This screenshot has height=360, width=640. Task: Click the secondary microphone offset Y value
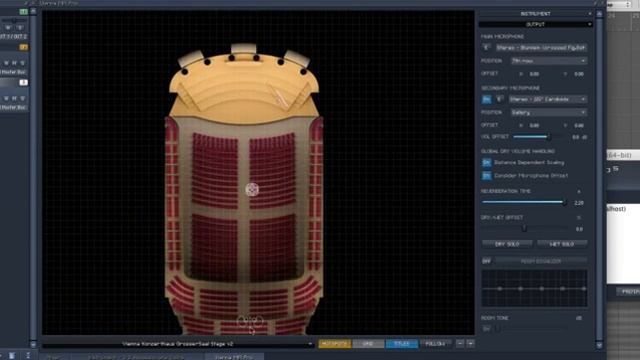[579, 125]
